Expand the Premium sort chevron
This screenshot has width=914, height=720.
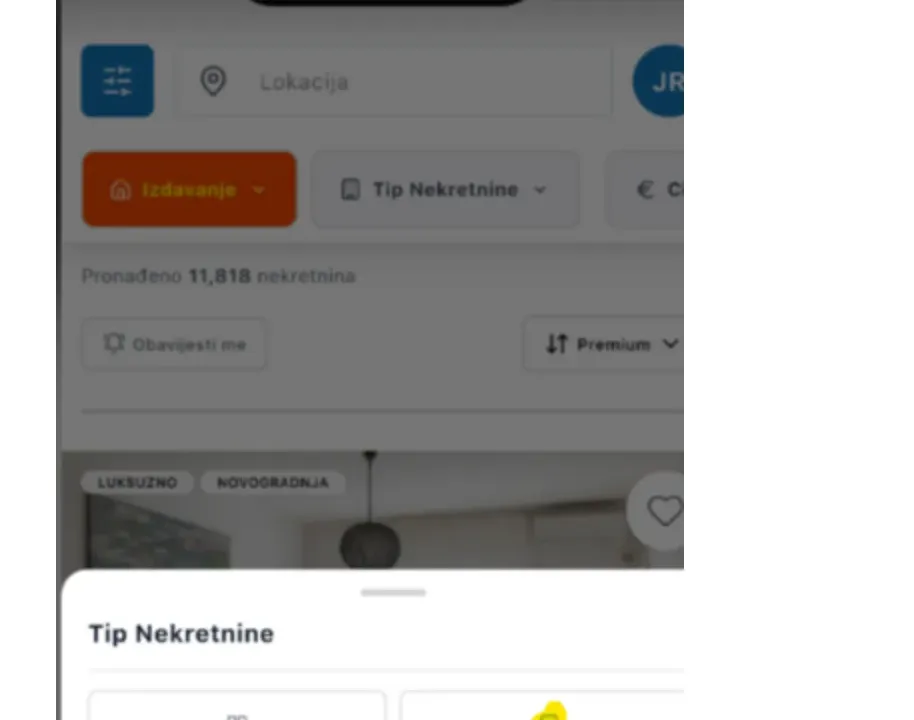pyautogui.click(x=670, y=344)
